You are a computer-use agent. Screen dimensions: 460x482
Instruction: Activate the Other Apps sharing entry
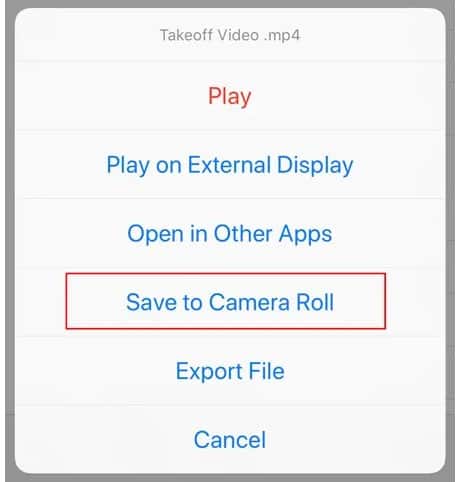[x=230, y=234]
